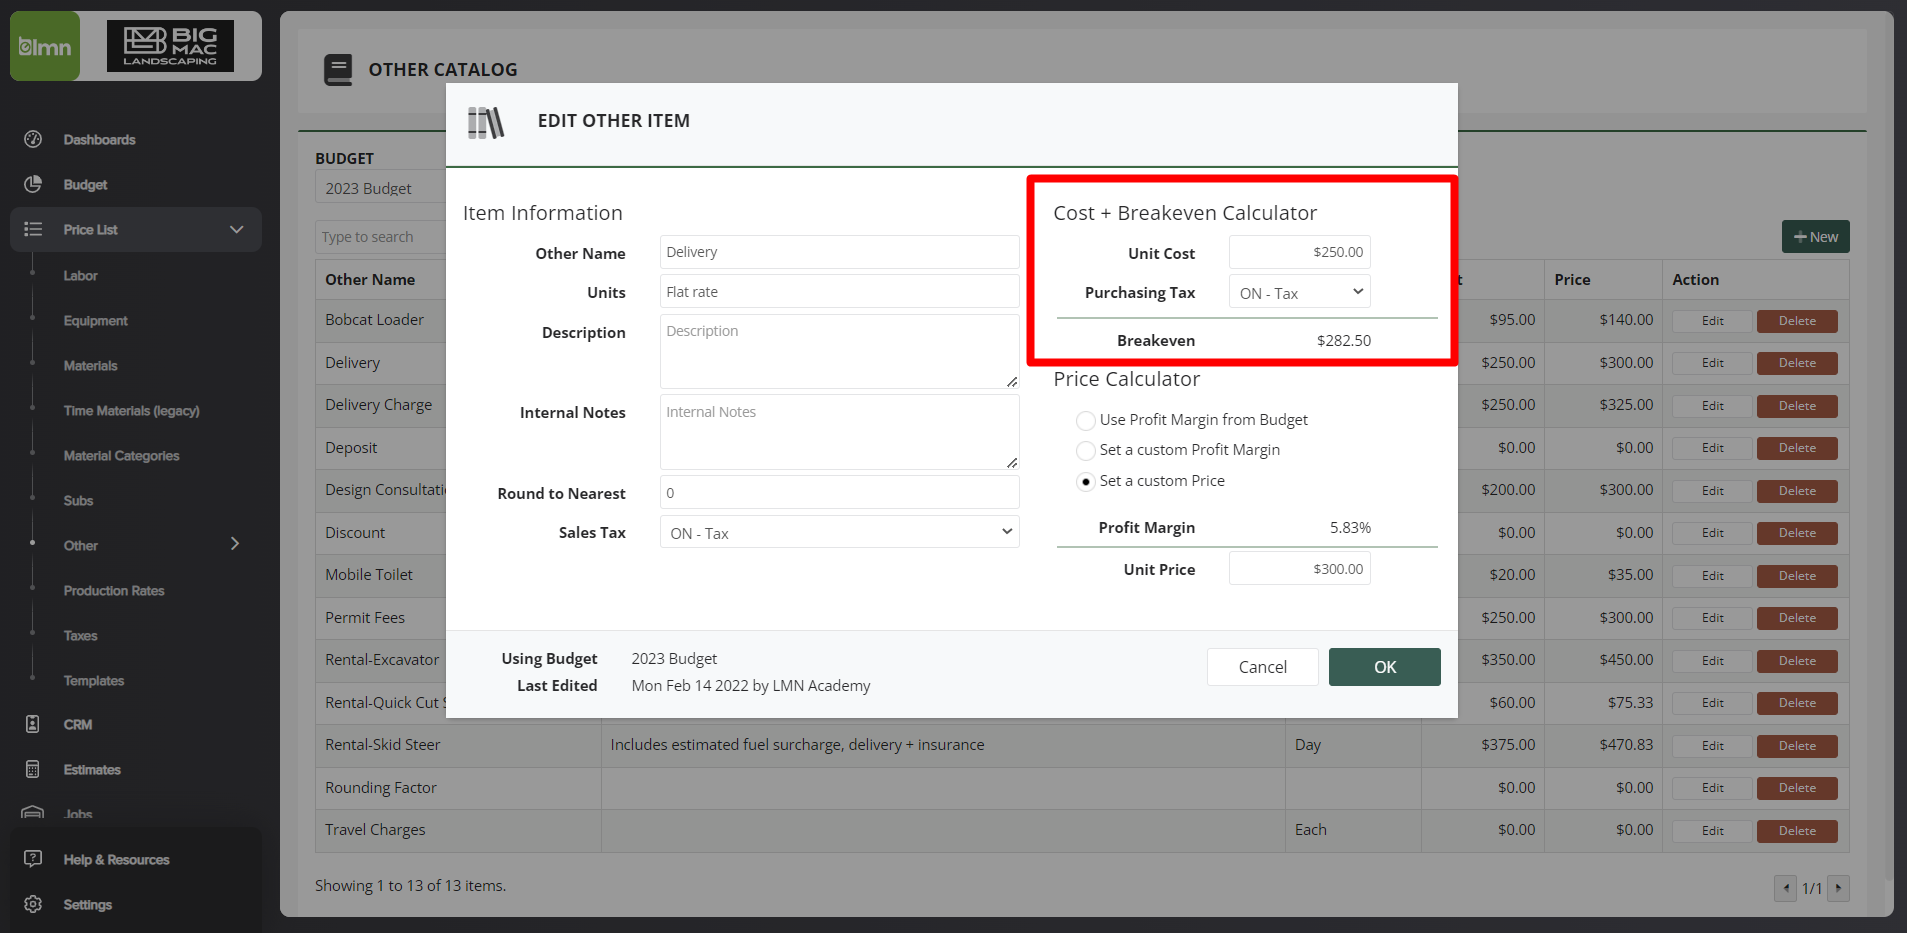Click the Type to search box

(x=380, y=237)
